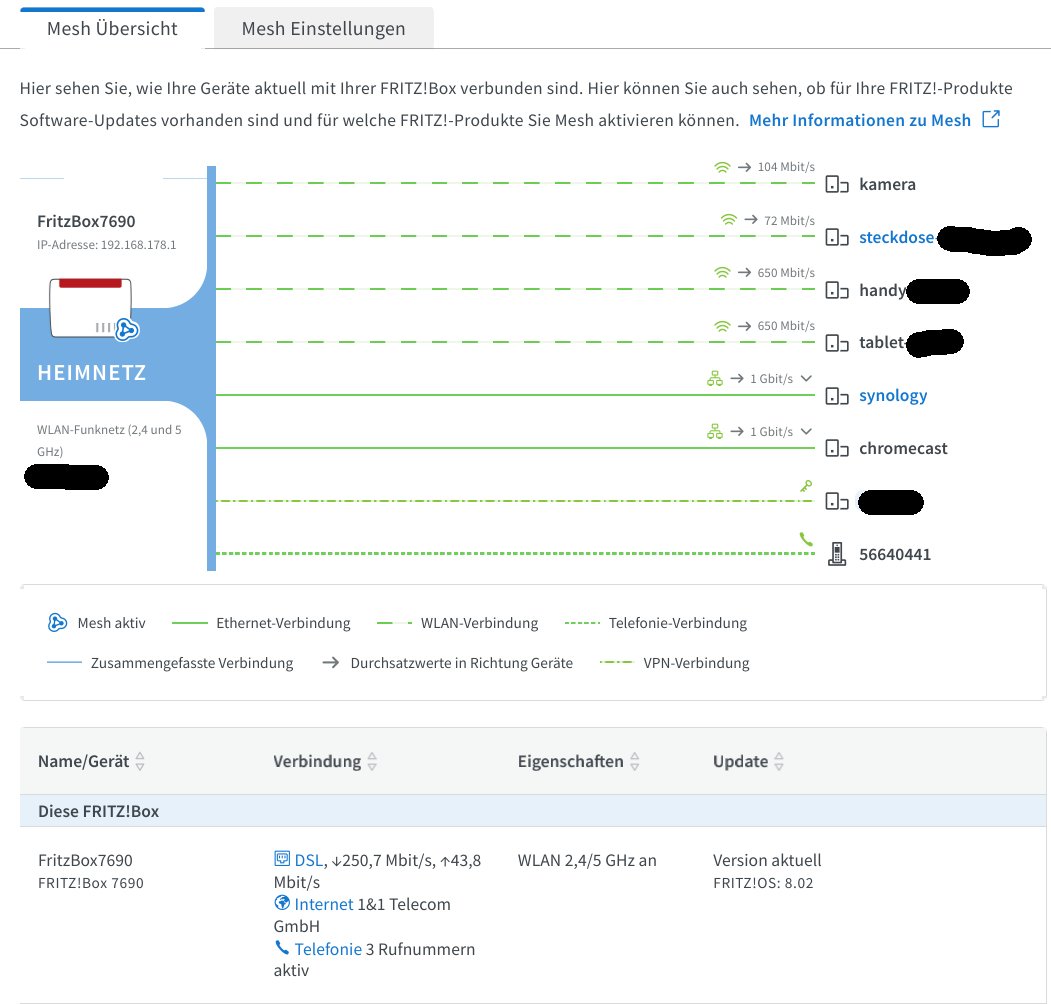Switch to the Mesh Einstellungen tab

(x=323, y=28)
